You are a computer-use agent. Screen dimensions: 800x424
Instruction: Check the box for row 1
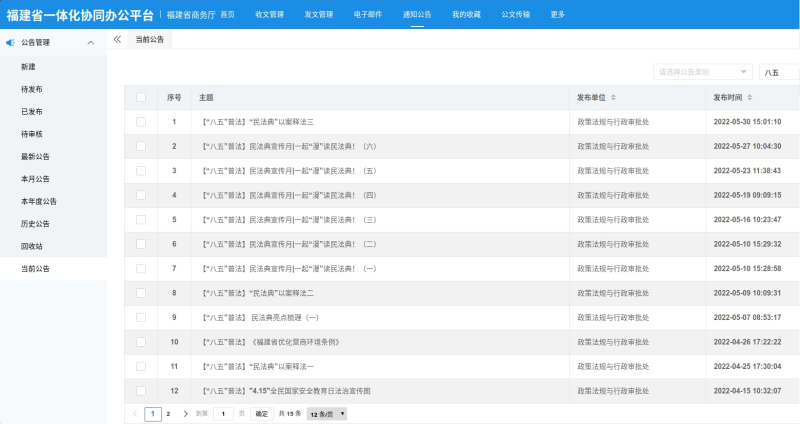coord(141,122)
